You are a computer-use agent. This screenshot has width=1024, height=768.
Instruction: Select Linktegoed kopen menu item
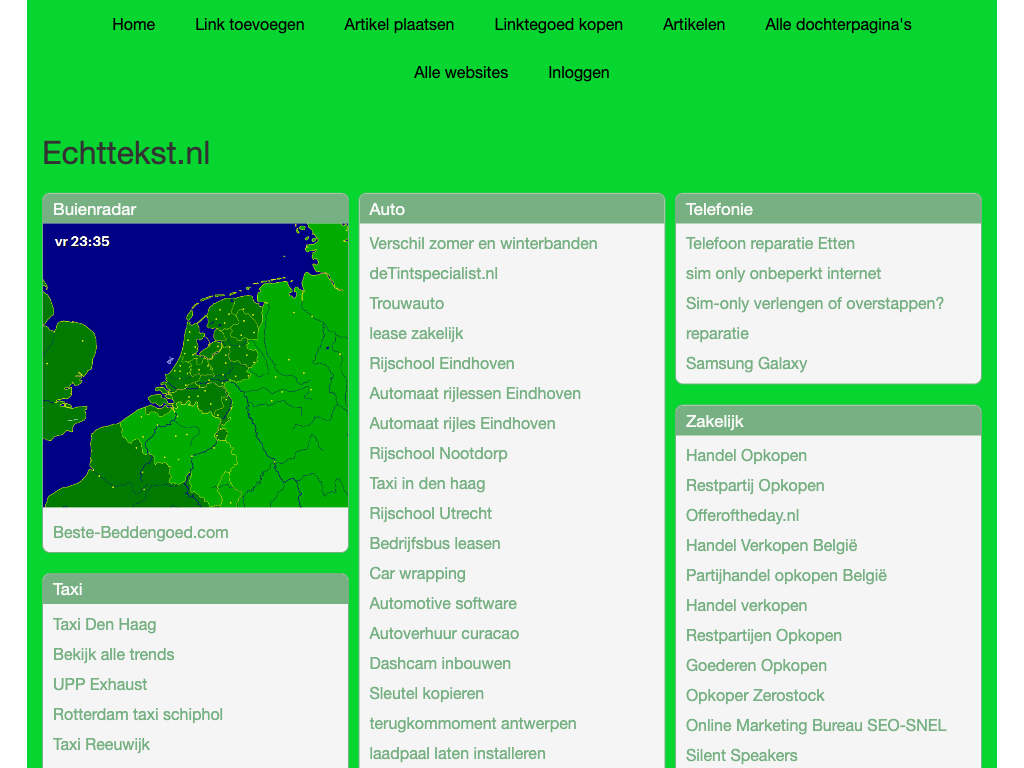[558, 24]
